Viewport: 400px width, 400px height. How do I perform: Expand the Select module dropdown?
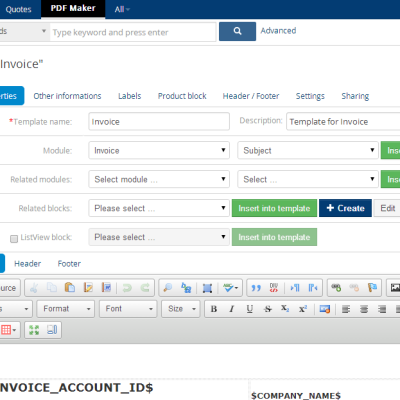pyautogui.click(x=159, y=179)
